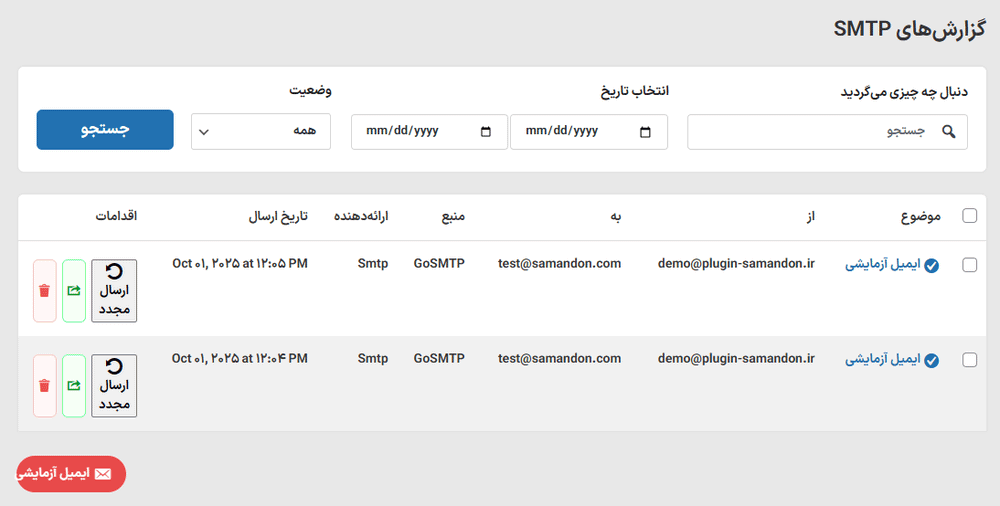Click the موضوع column header
The image size is (1000, 506).
[x=919, y=216]
